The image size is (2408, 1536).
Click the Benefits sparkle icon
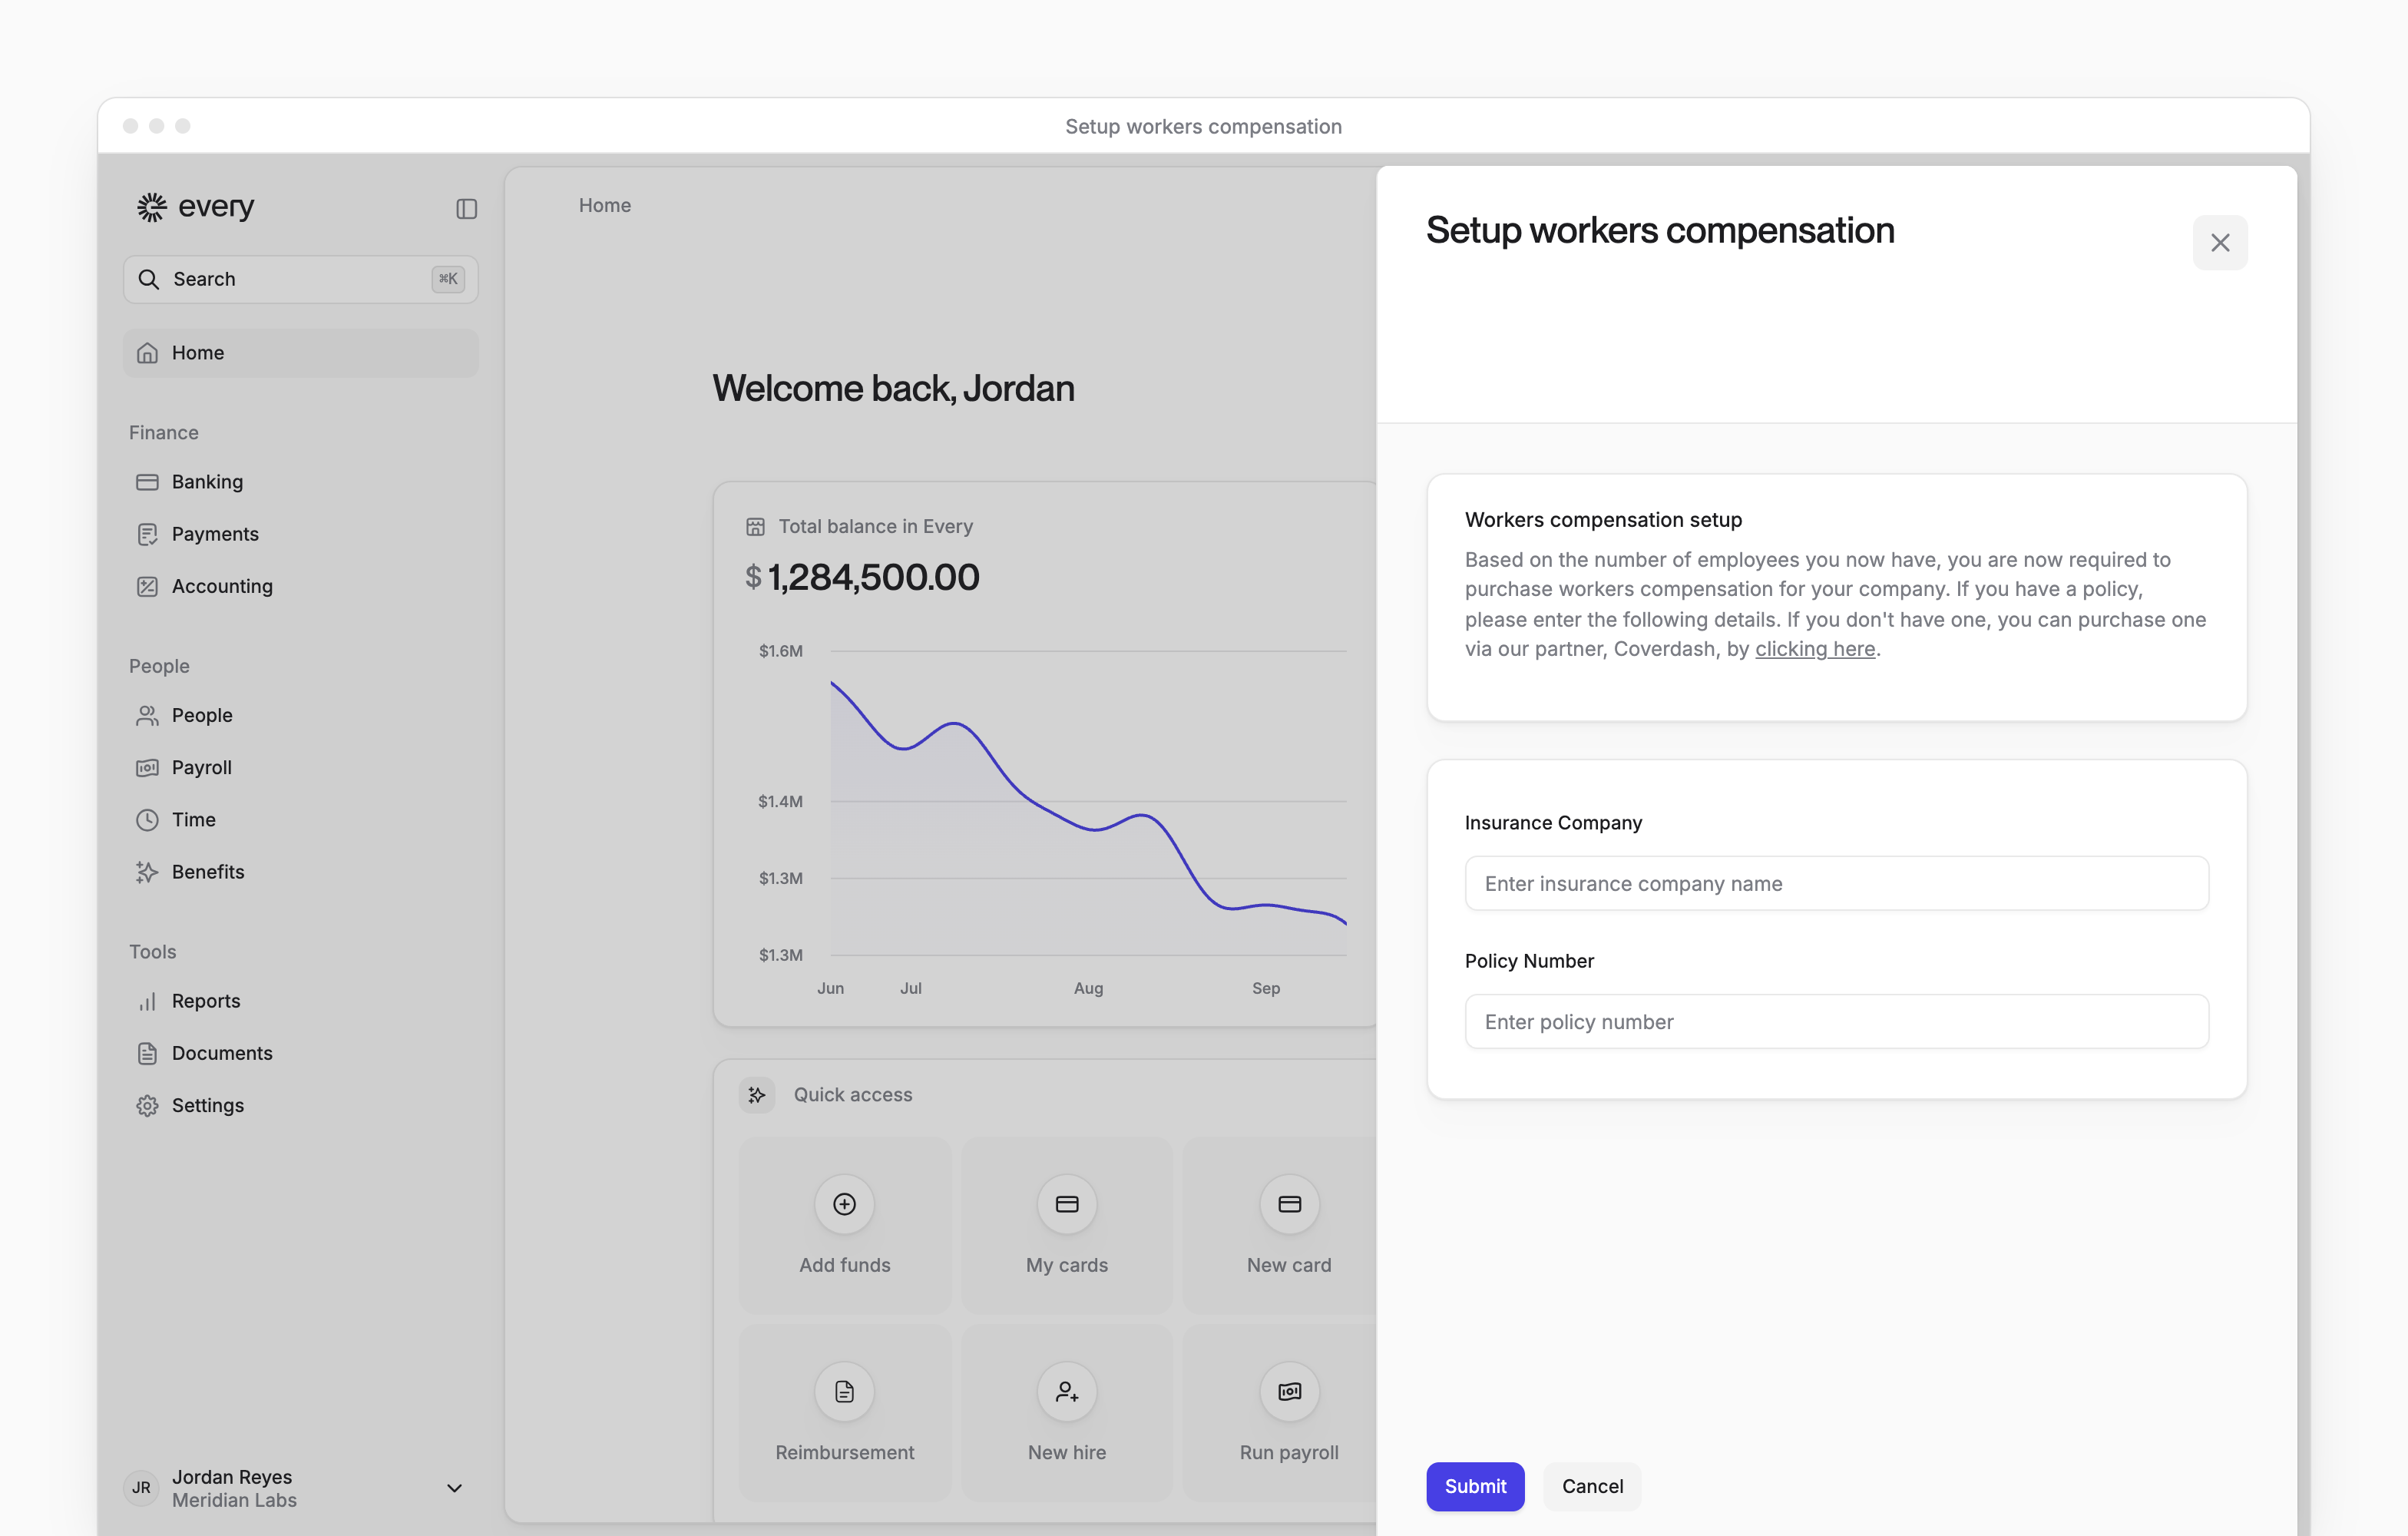147,872
